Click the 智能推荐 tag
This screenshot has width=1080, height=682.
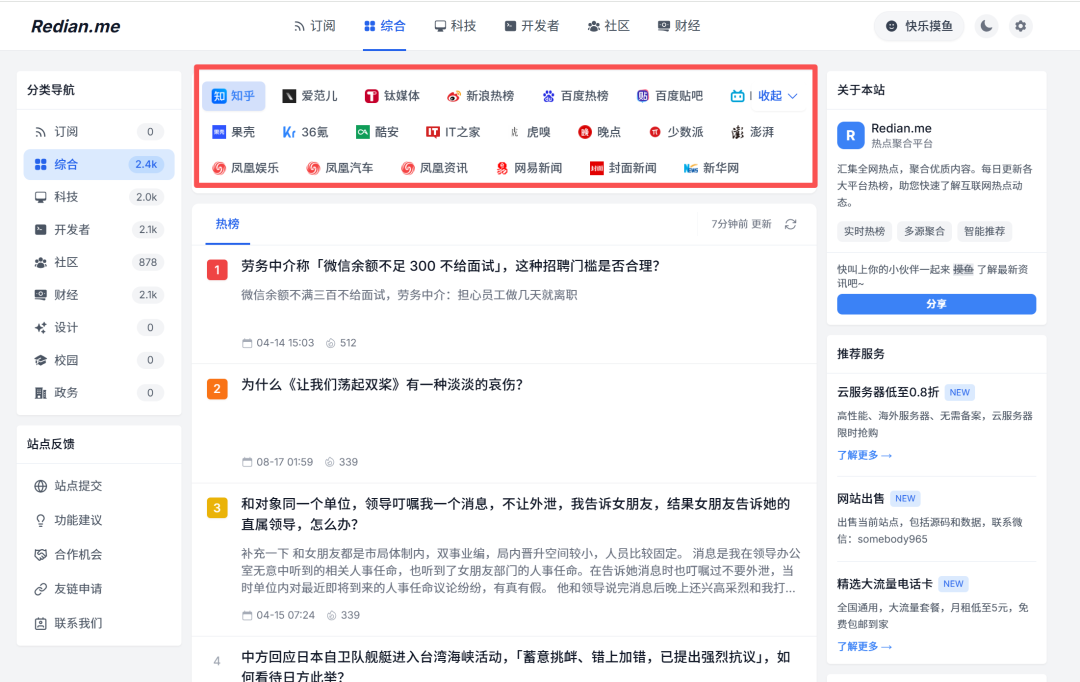pyautogui.click(x=984, y=231)
